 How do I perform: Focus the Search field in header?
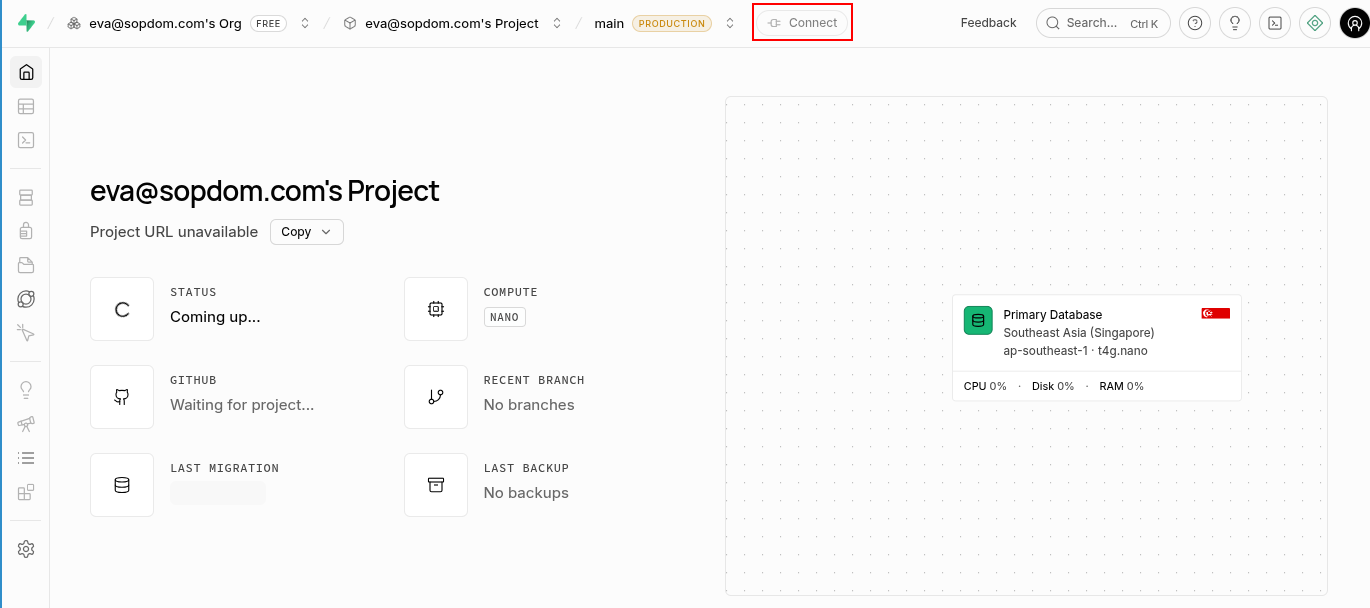click(1103, 23)
